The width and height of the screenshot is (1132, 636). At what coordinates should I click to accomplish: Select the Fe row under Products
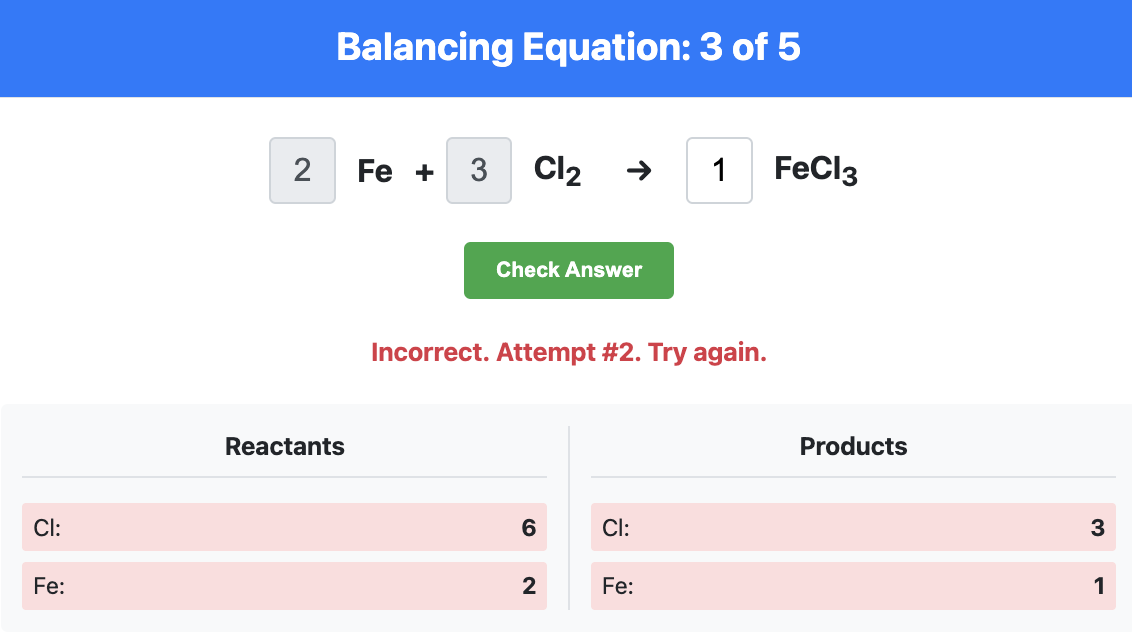[853, 585]
